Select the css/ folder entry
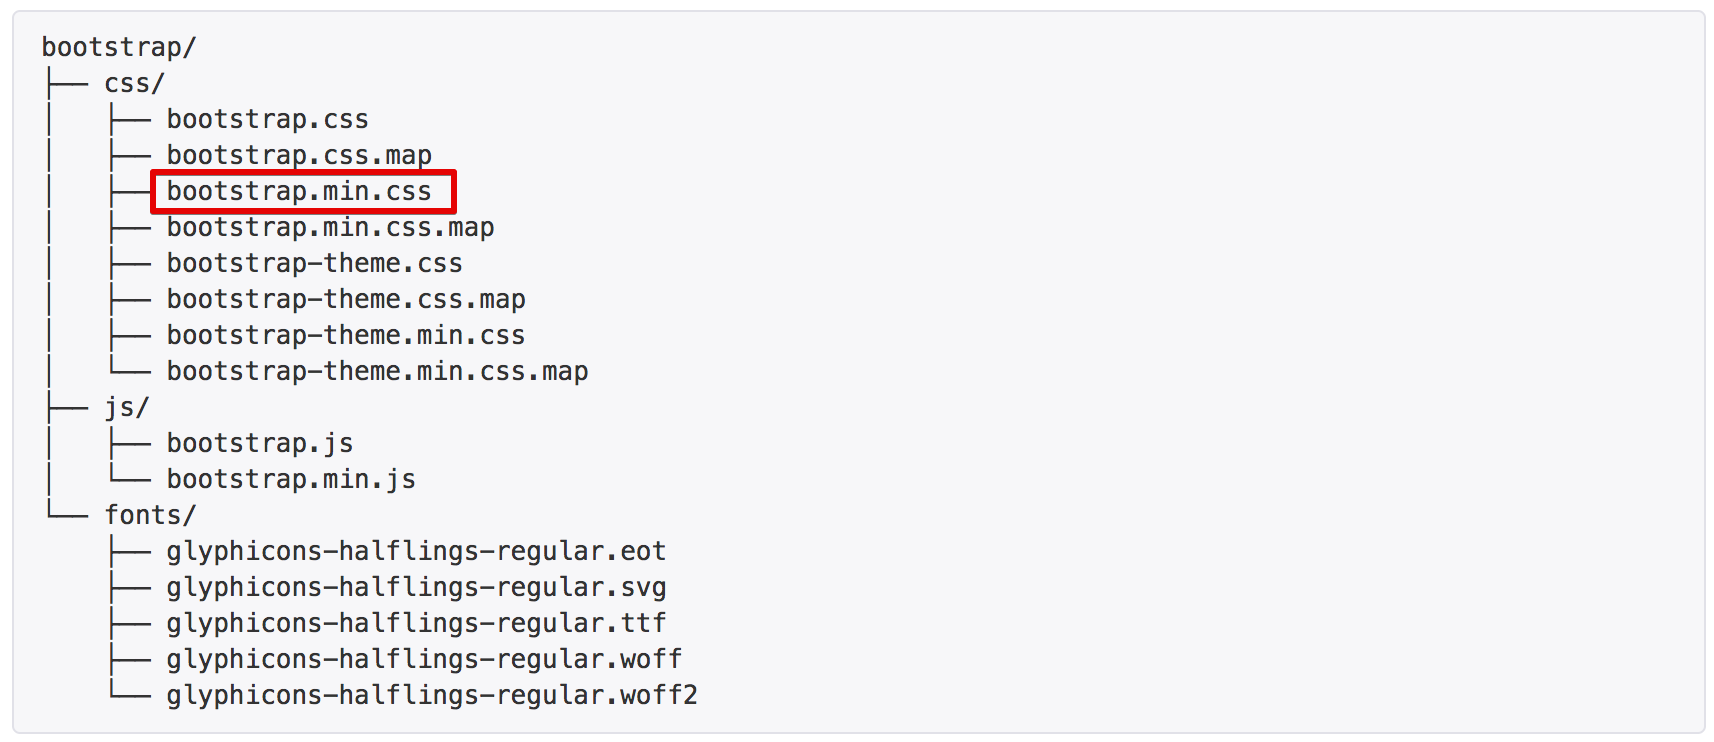The width and height of the screenshot is (1714, 742). click(x=134, y=83)
